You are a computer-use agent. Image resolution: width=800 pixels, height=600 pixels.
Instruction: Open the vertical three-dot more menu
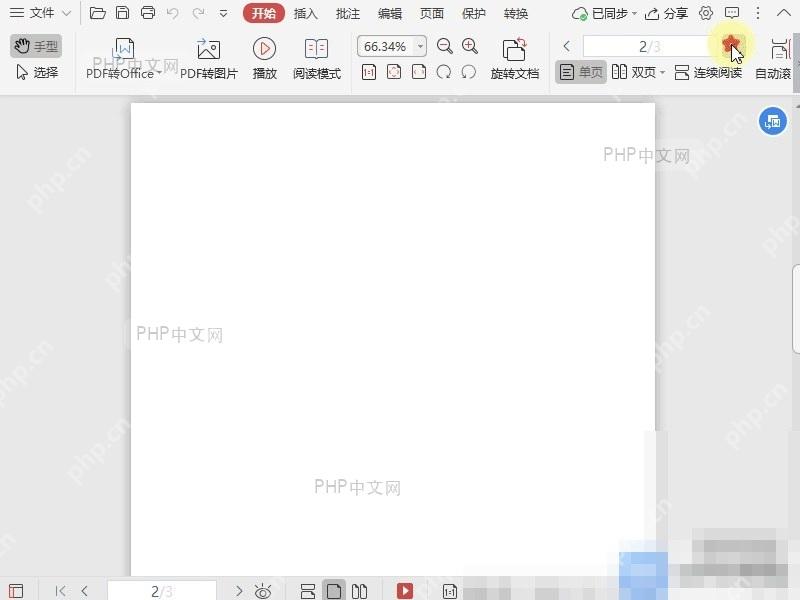758,13
